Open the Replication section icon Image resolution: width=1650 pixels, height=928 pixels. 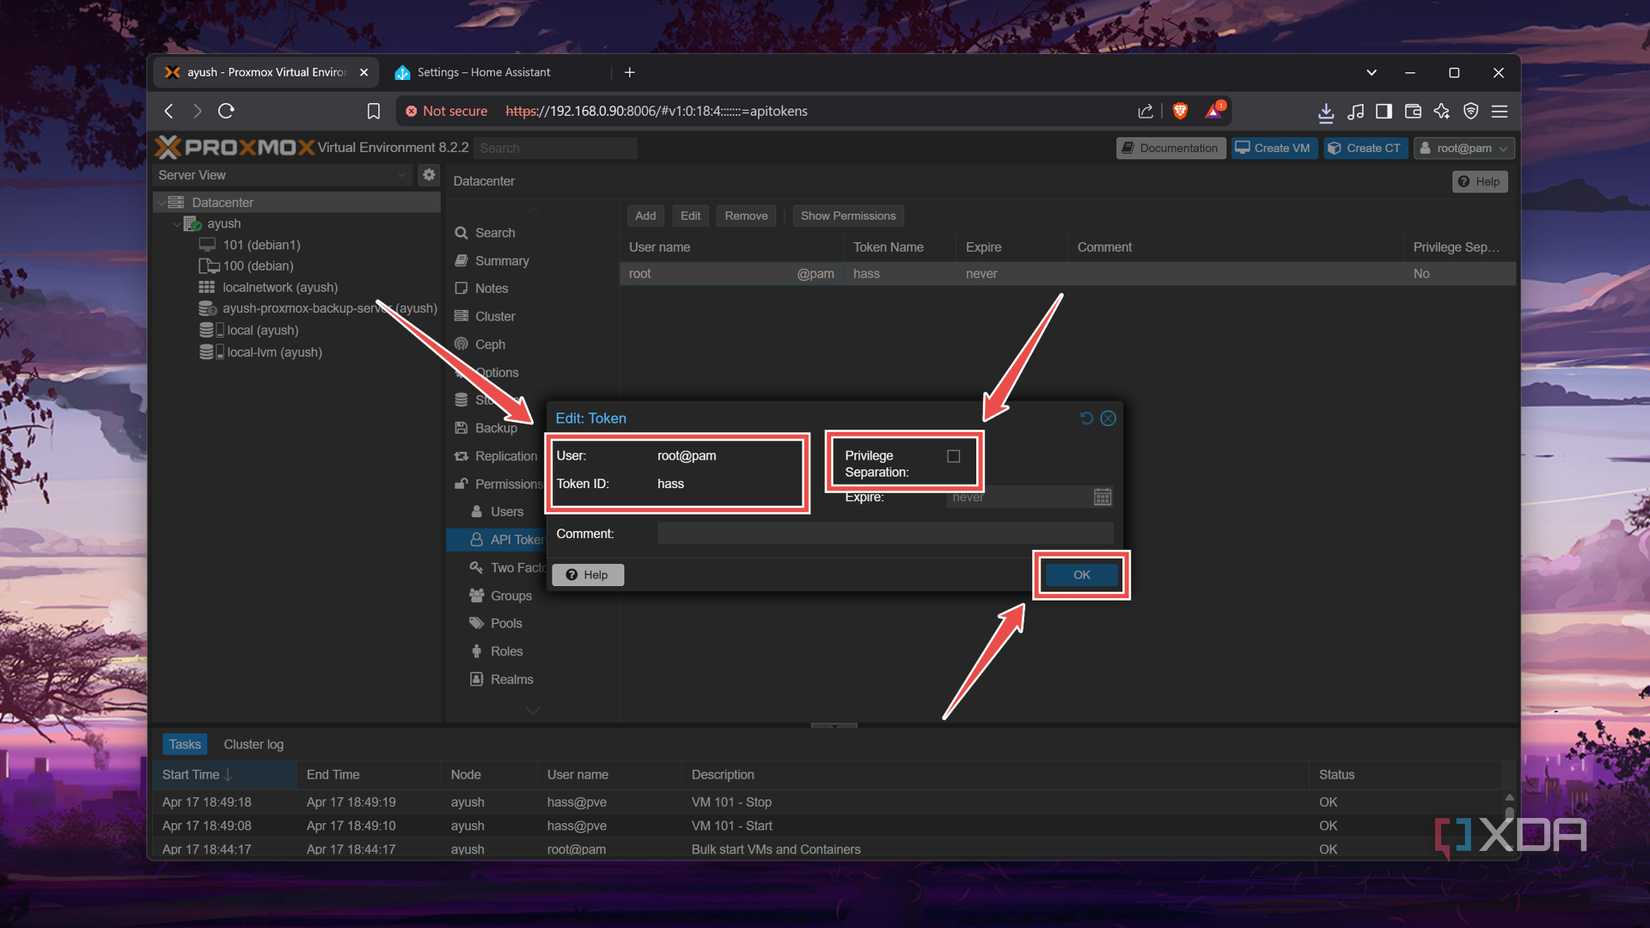pyautogui.click(x=461, y=456)
